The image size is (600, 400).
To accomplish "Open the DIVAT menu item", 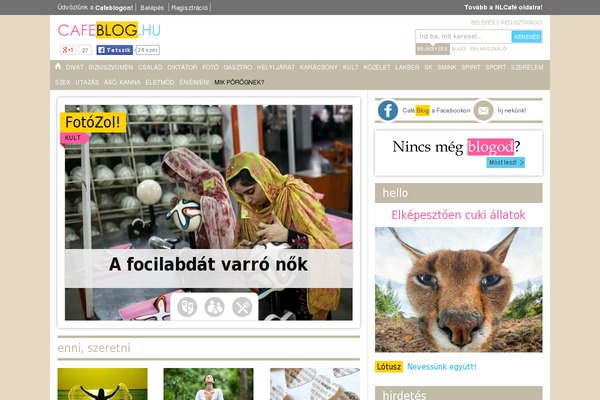I will pyautogui.click(x=74, y=67).
